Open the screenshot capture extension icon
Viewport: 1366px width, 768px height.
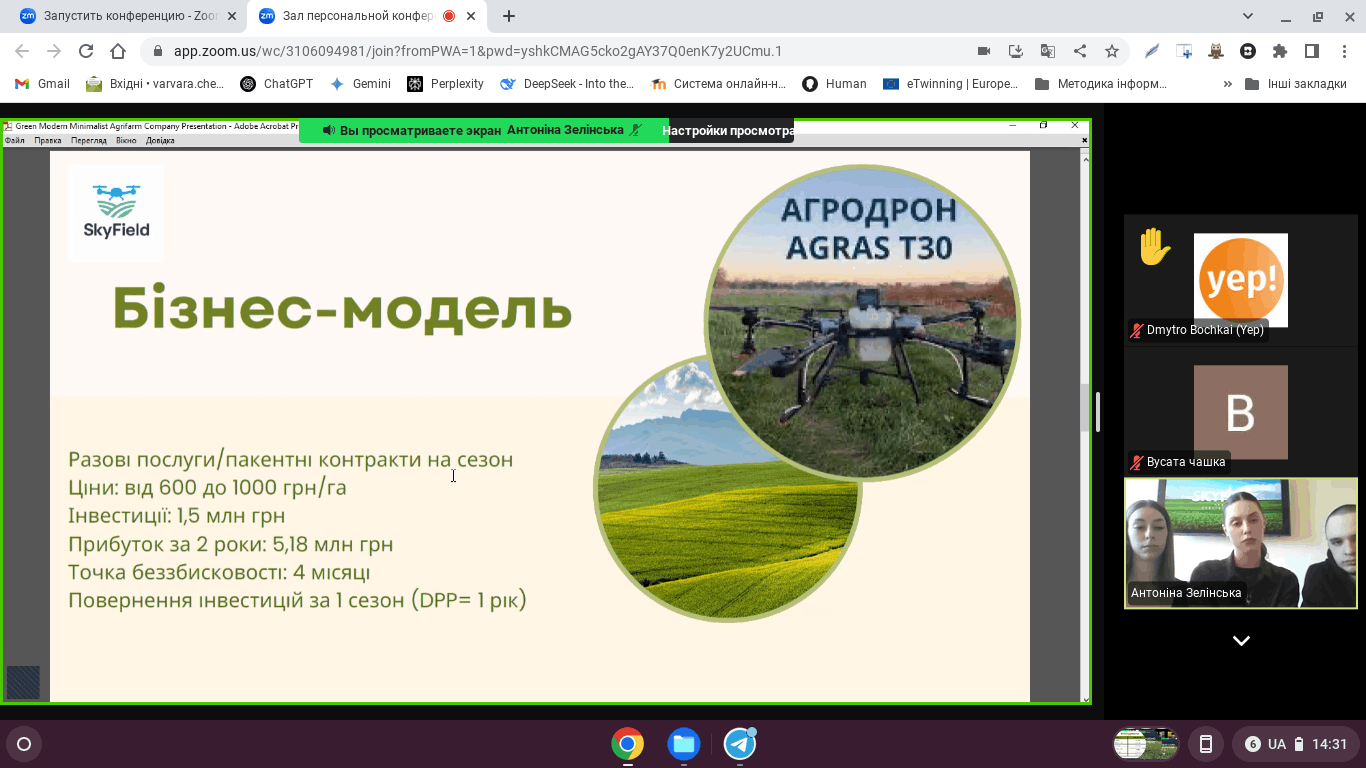pos(1184,51)
